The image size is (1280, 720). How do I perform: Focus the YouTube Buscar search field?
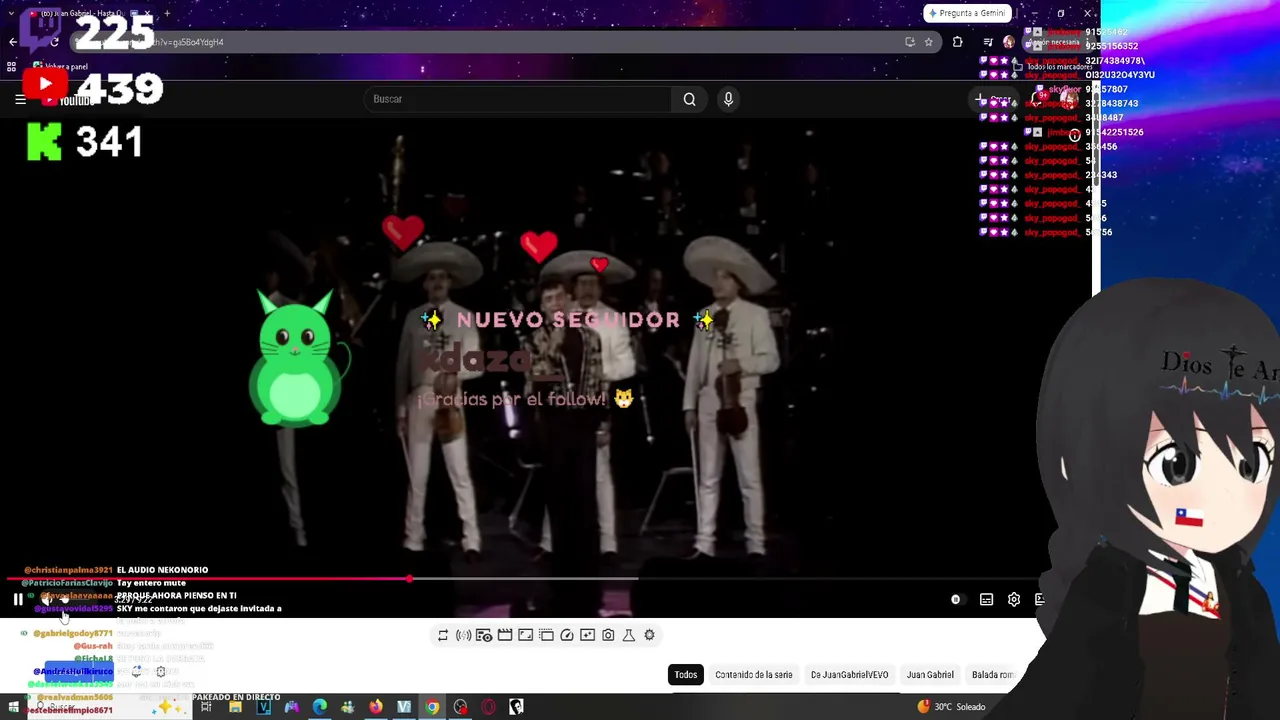tap(518, 99)
